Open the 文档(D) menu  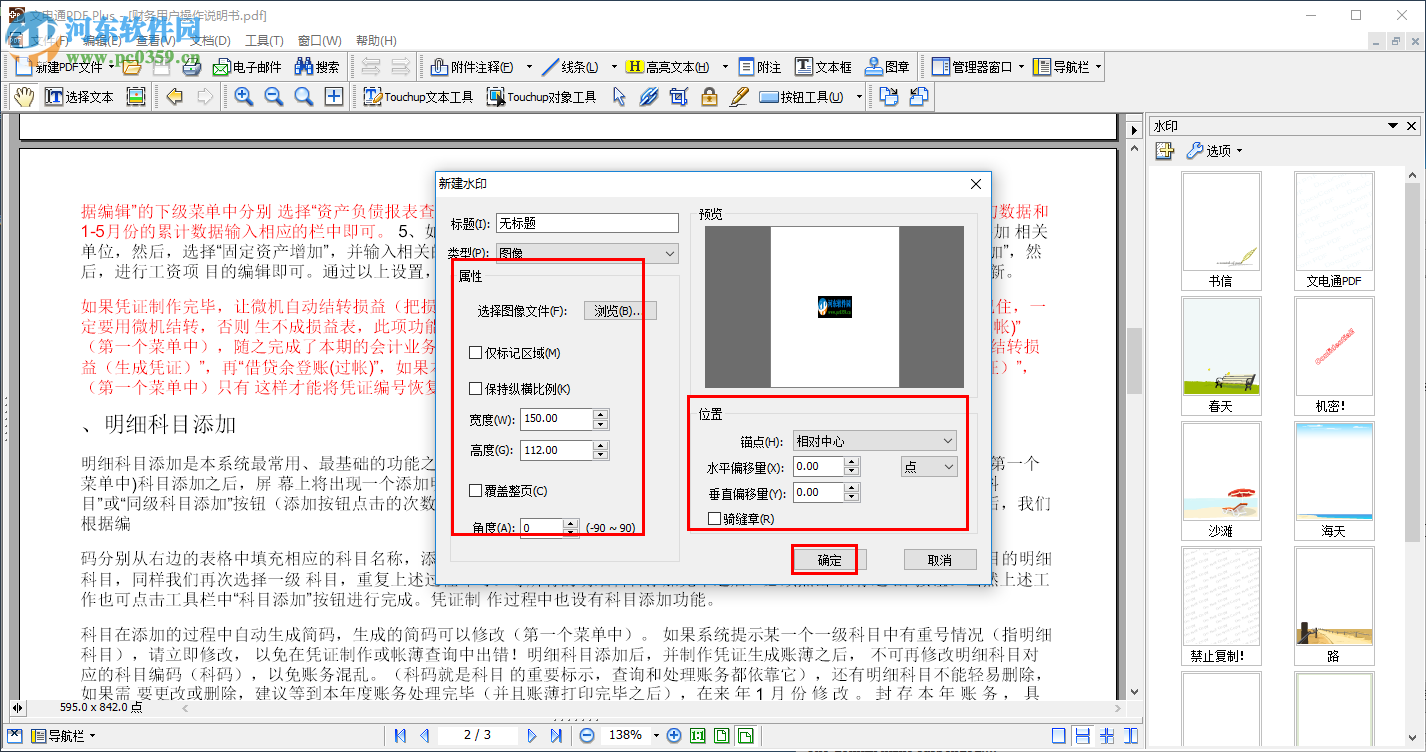click(210, 41)
